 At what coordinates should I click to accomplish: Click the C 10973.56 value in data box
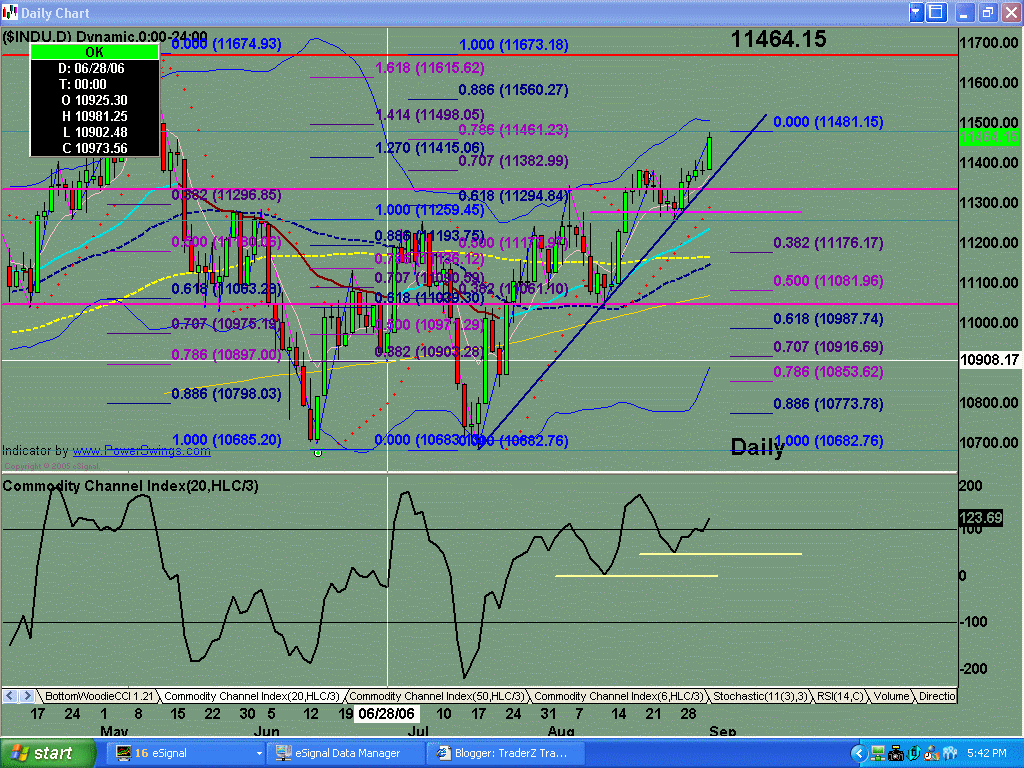[x=94, y=148]
